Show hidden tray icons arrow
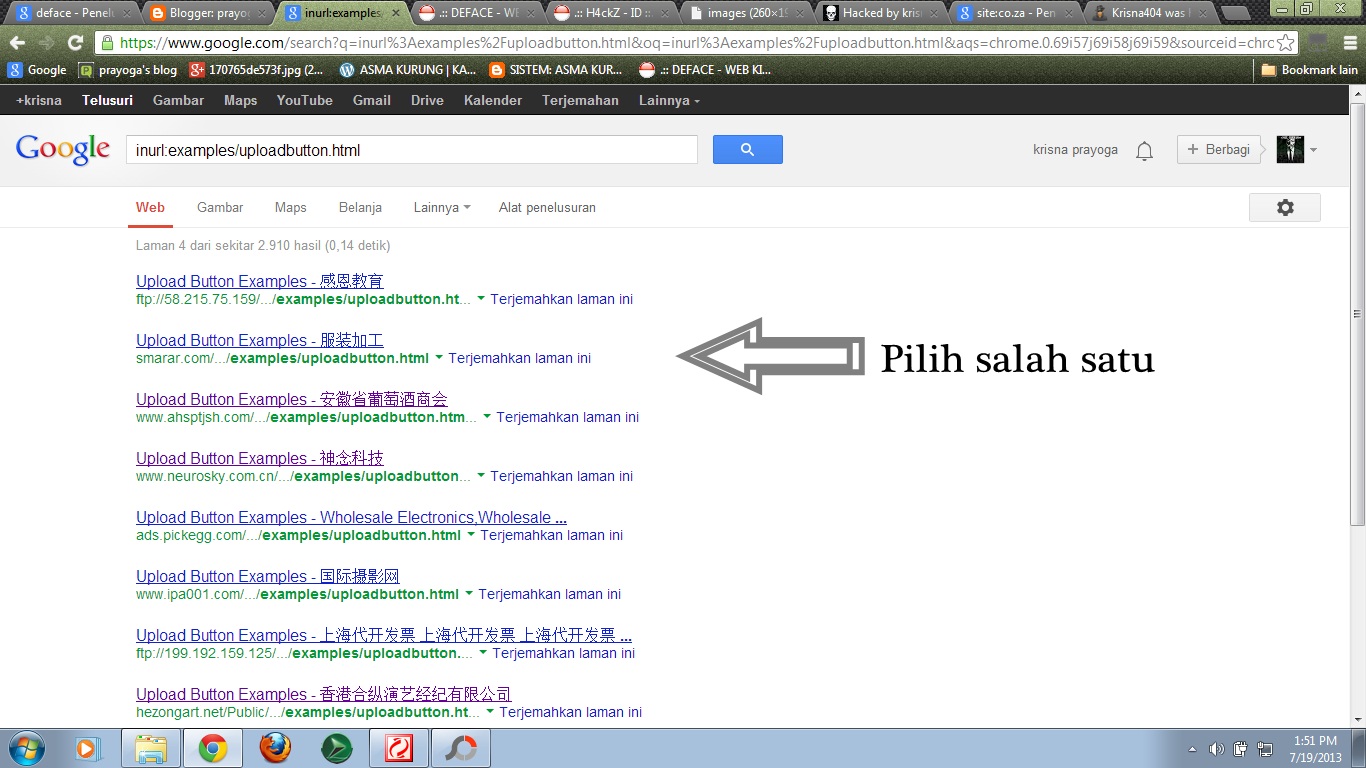 [x=1192, y=749]
